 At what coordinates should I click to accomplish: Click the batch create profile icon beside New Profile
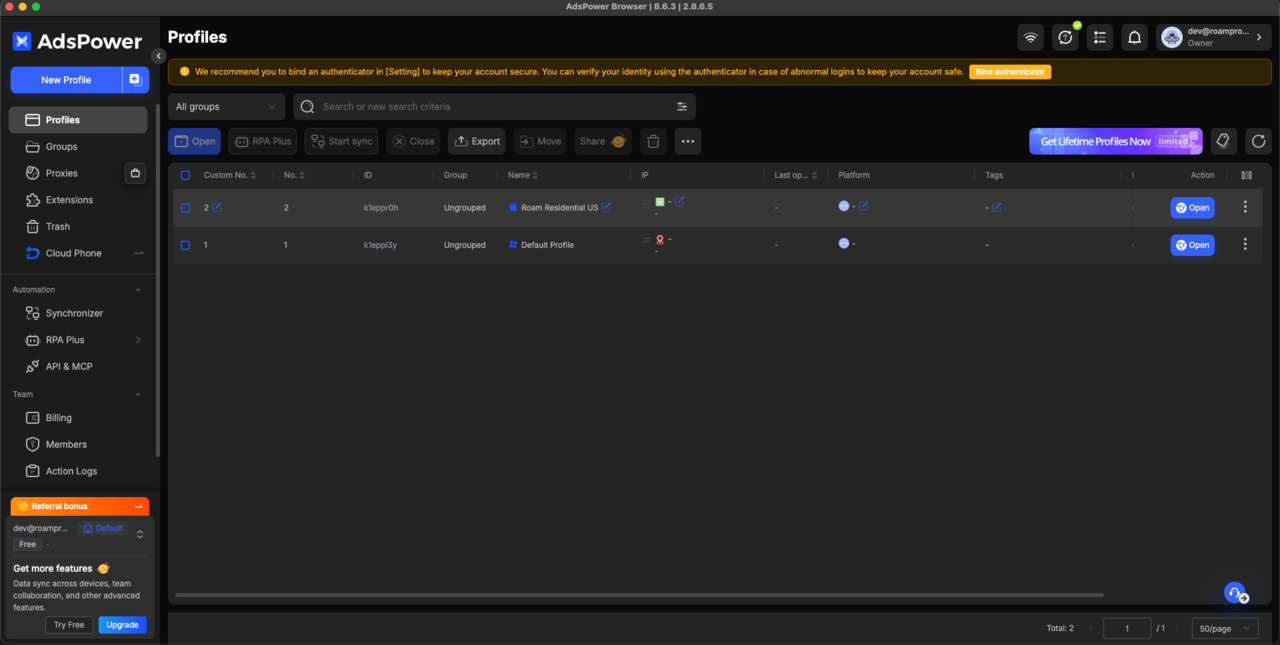pos(135,80)
